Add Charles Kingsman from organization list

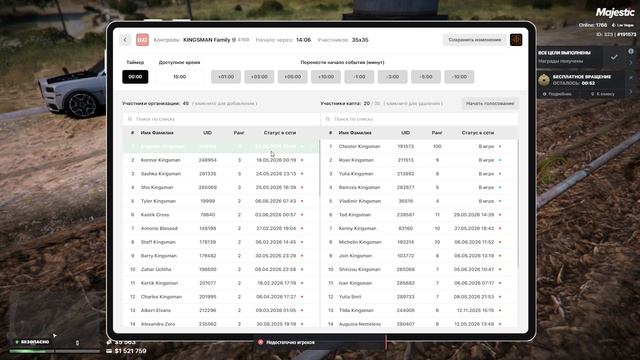pos(221,297)
